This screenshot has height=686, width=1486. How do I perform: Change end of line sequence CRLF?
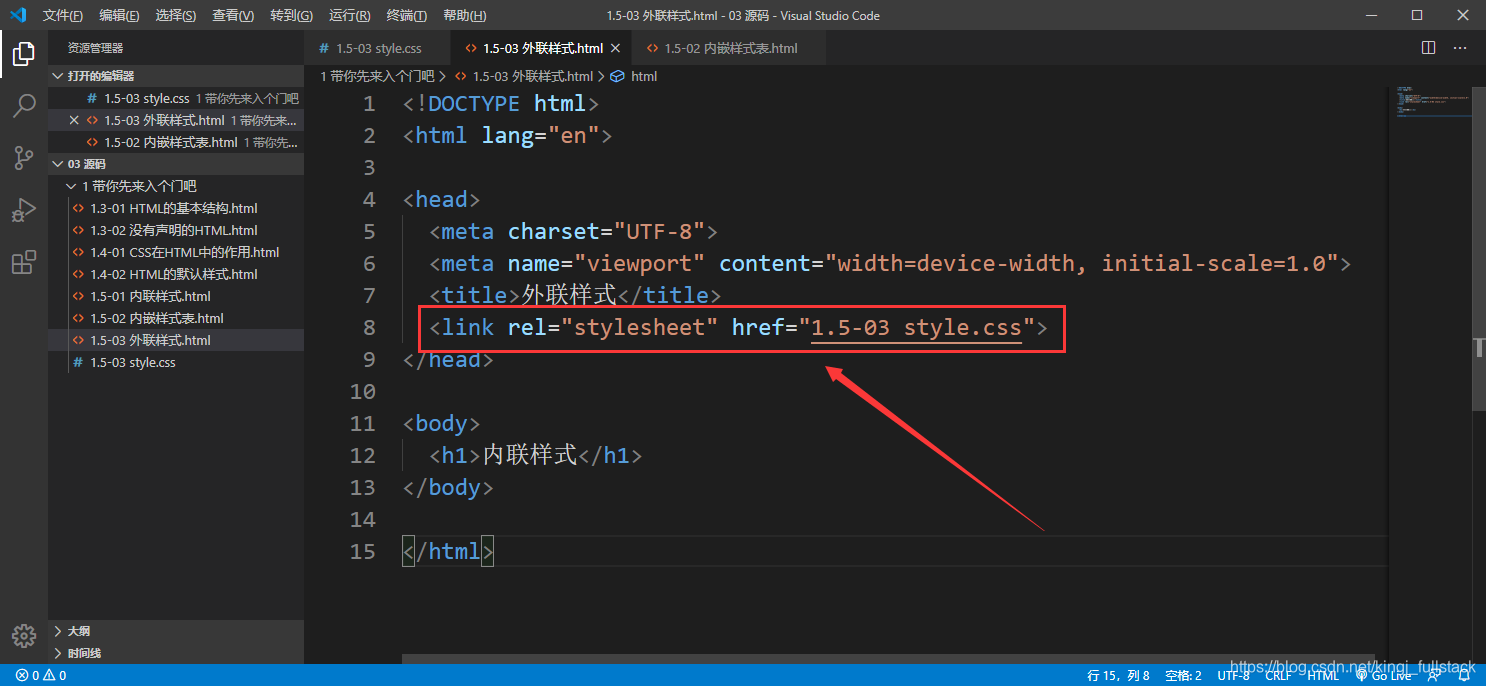(x=1278, y=675)
